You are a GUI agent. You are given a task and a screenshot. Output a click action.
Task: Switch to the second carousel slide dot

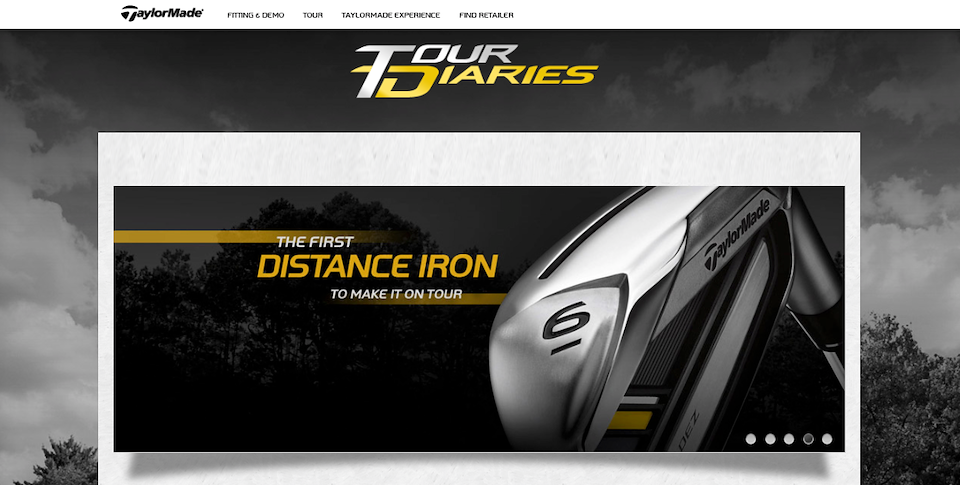pyautogui.click(x=770, y=439)
